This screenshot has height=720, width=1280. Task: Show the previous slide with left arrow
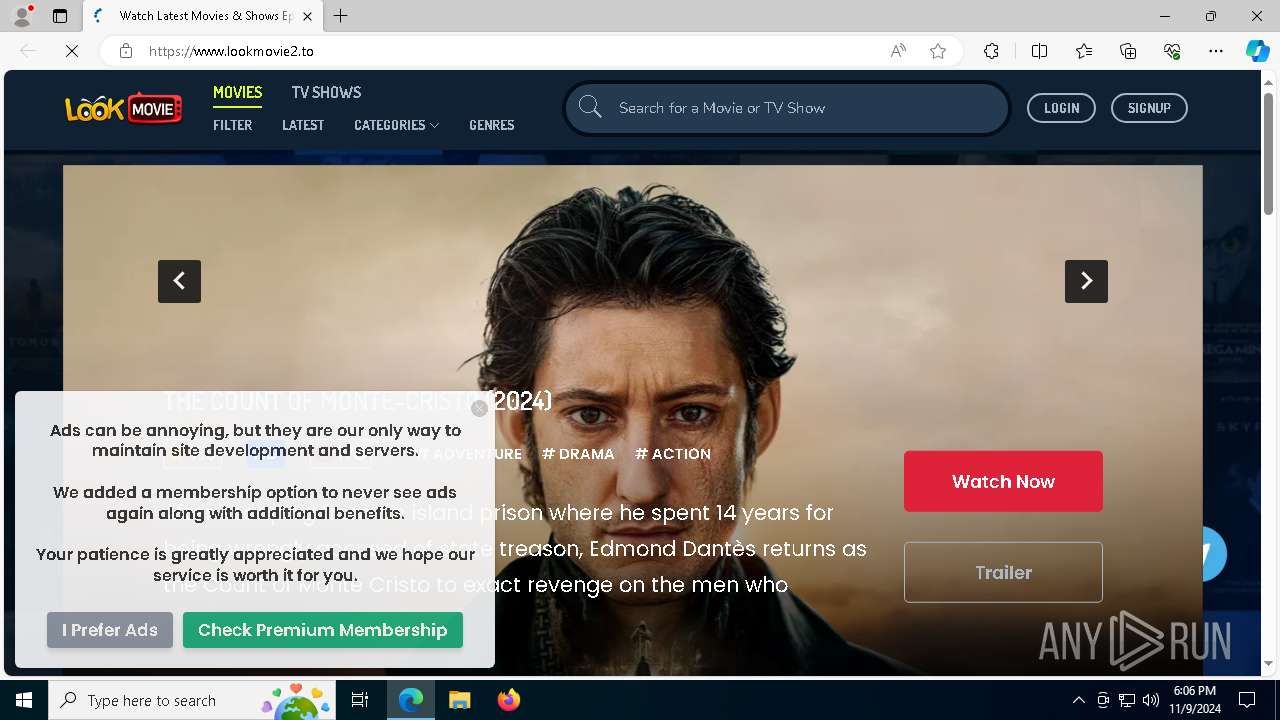(x=179, y=281)
